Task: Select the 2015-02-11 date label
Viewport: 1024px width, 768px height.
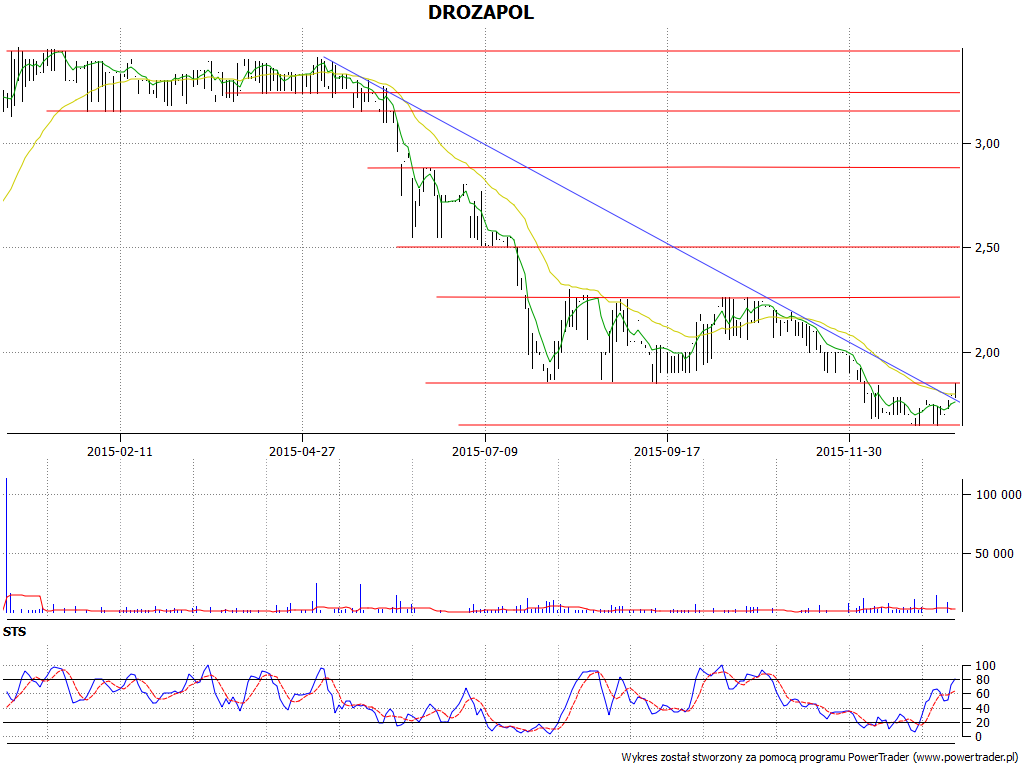Action: coord(120,451)
